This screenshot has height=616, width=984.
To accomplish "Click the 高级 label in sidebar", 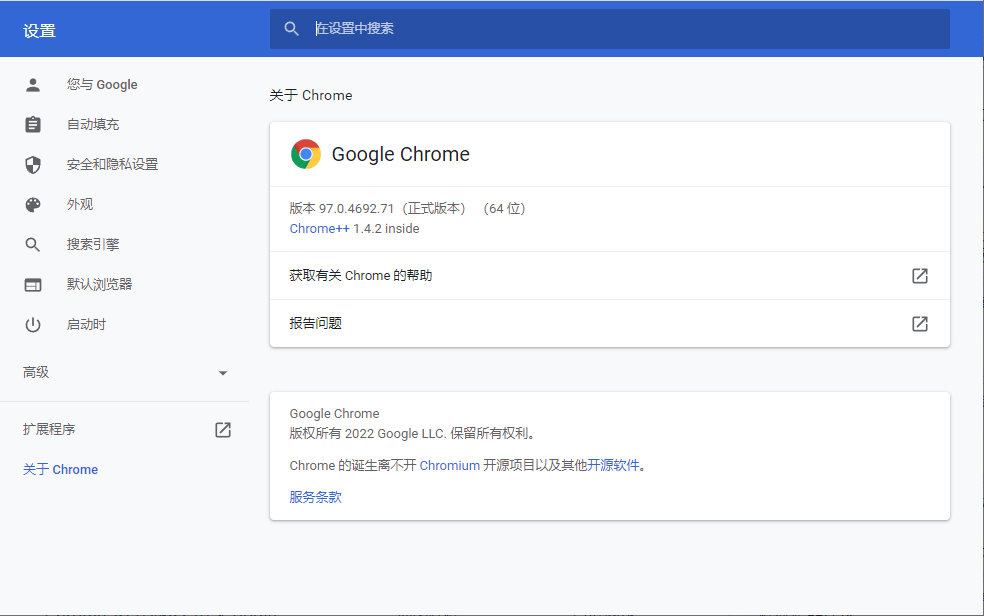I will pos(36,373).
